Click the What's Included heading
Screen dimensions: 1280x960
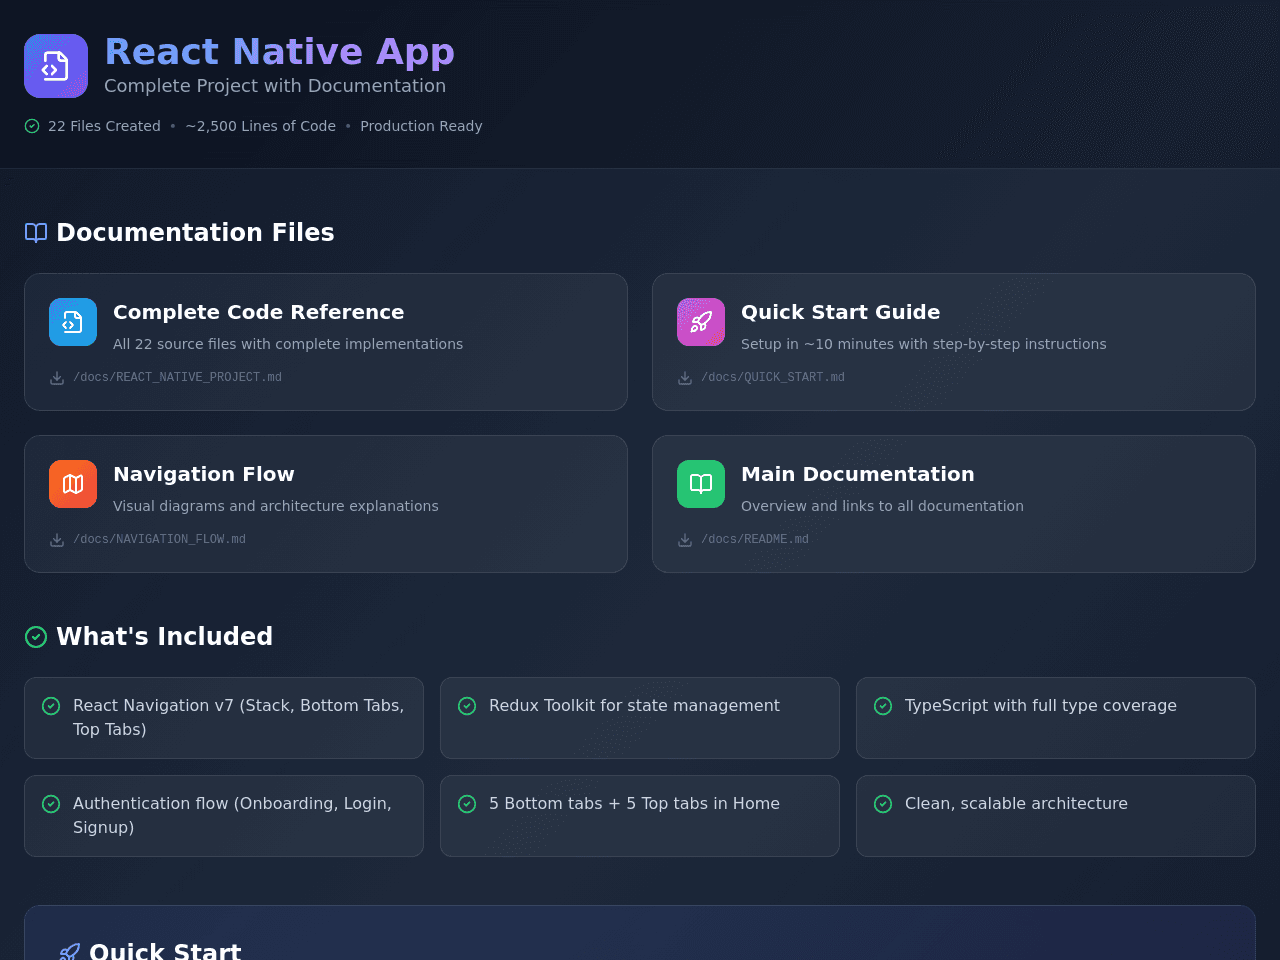(x=164, y=637)
